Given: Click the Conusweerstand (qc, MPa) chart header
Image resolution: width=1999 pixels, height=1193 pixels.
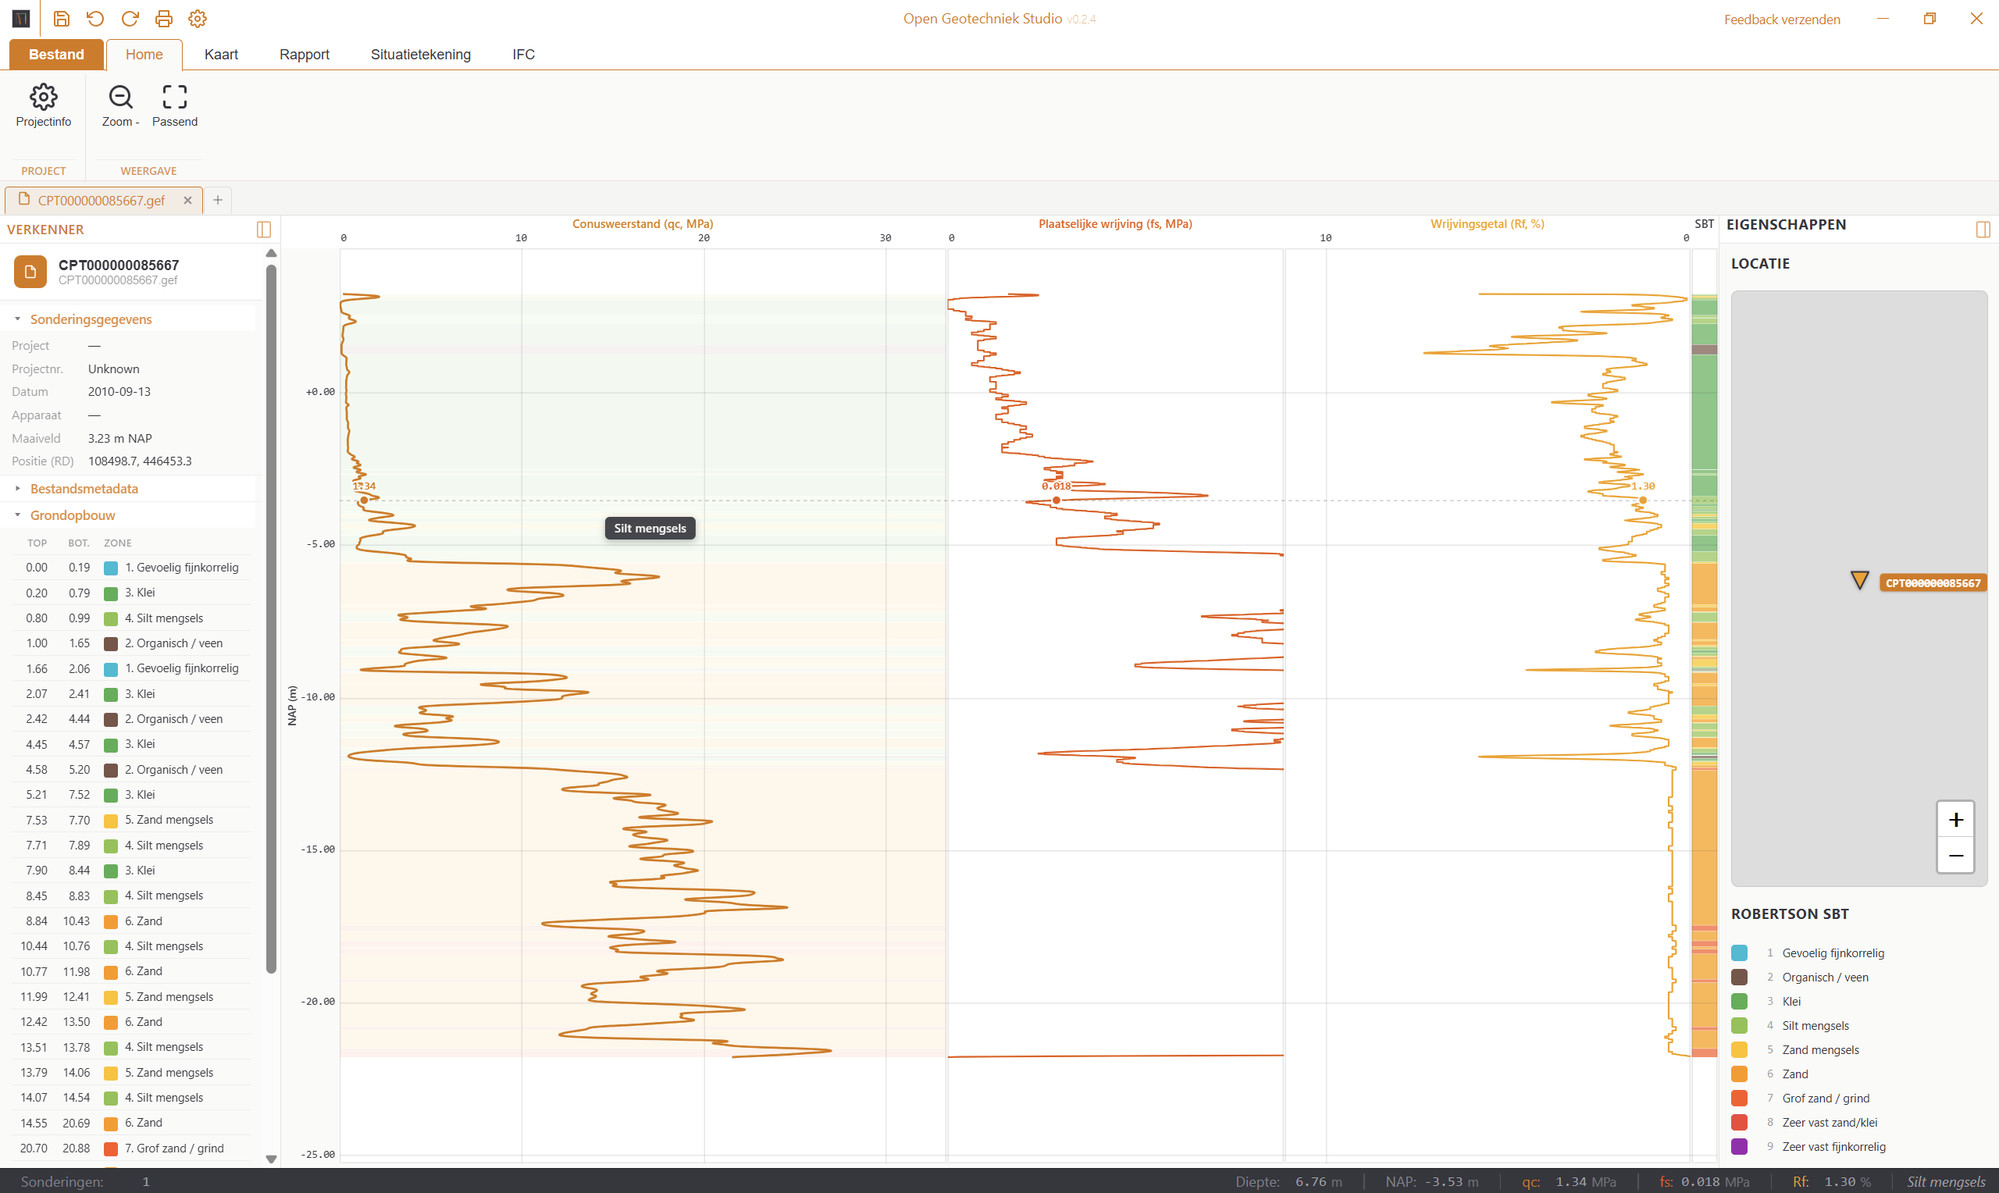Looking at the screenshot, I should (642, 224).
